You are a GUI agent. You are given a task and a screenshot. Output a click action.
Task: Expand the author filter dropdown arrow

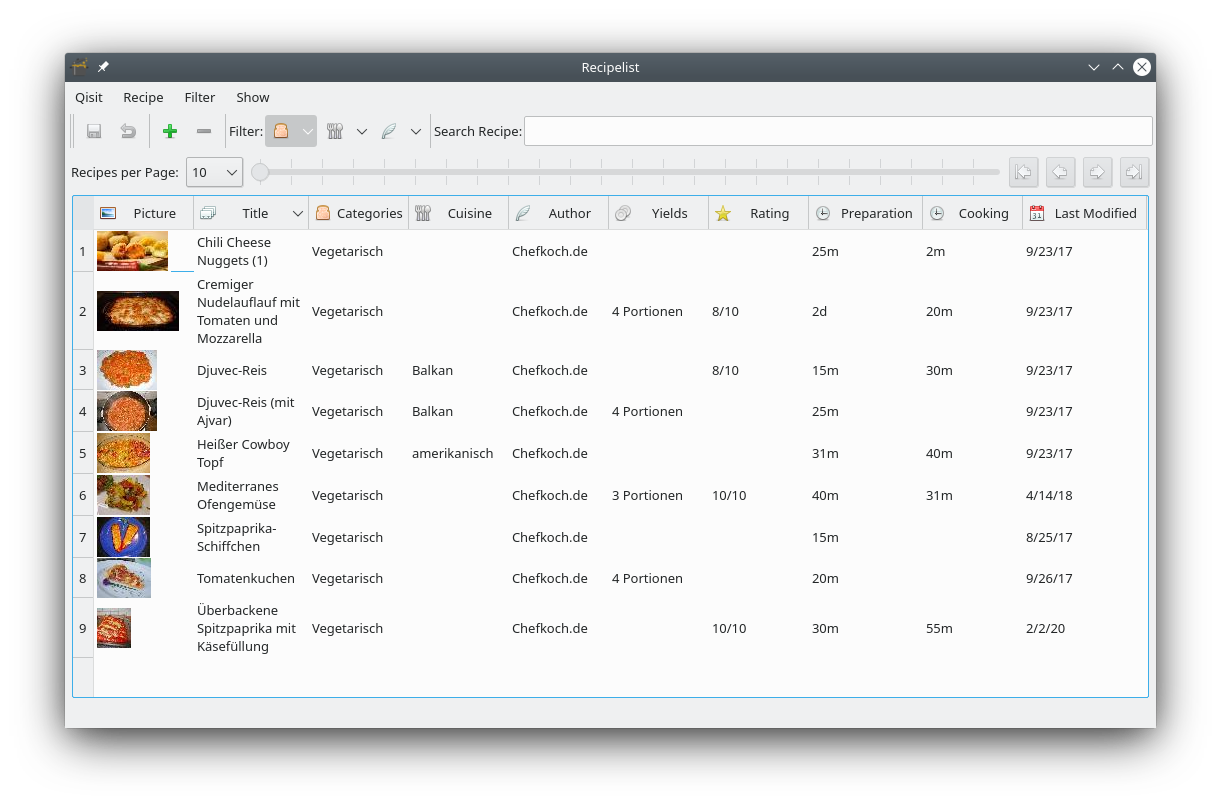(416, 131)
